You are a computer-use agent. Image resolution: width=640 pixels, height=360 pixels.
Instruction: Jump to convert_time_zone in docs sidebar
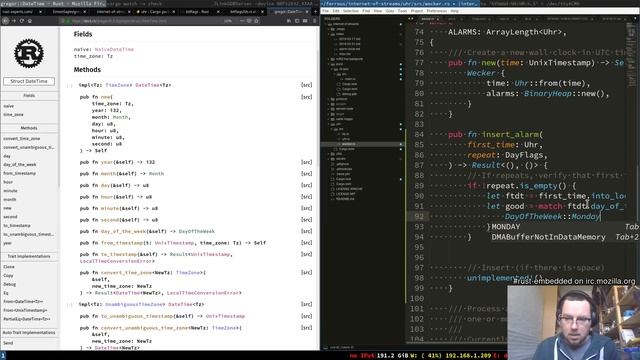point(22,138)
